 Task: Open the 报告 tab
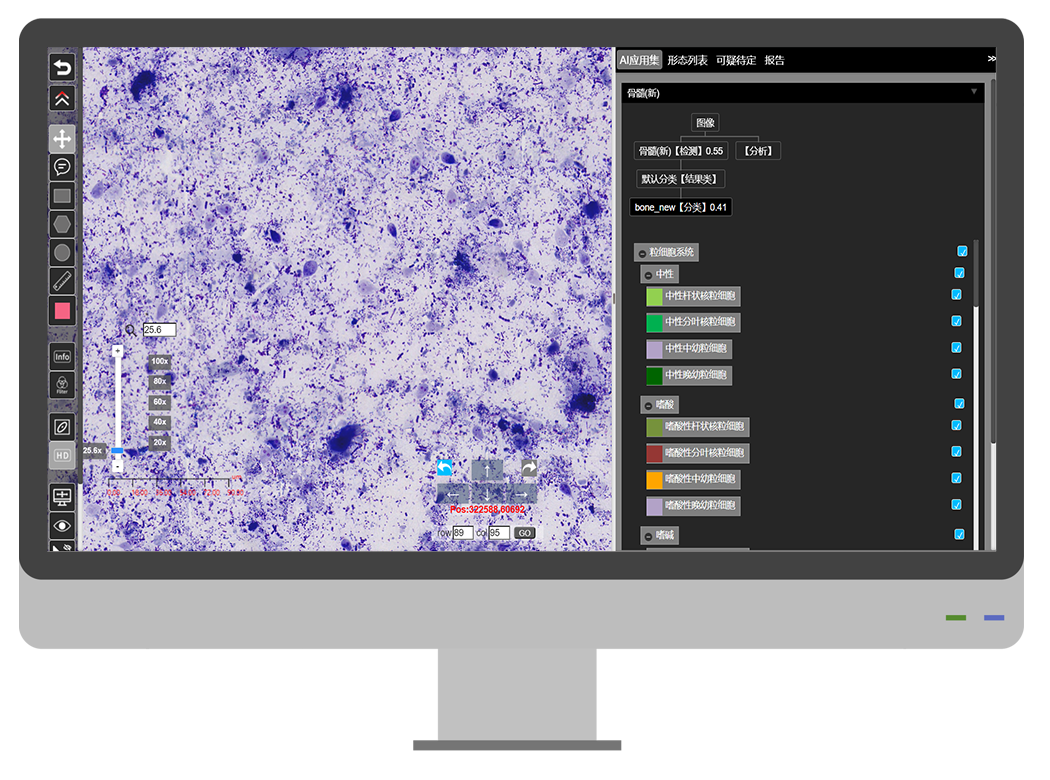click(x=774, y=60)
